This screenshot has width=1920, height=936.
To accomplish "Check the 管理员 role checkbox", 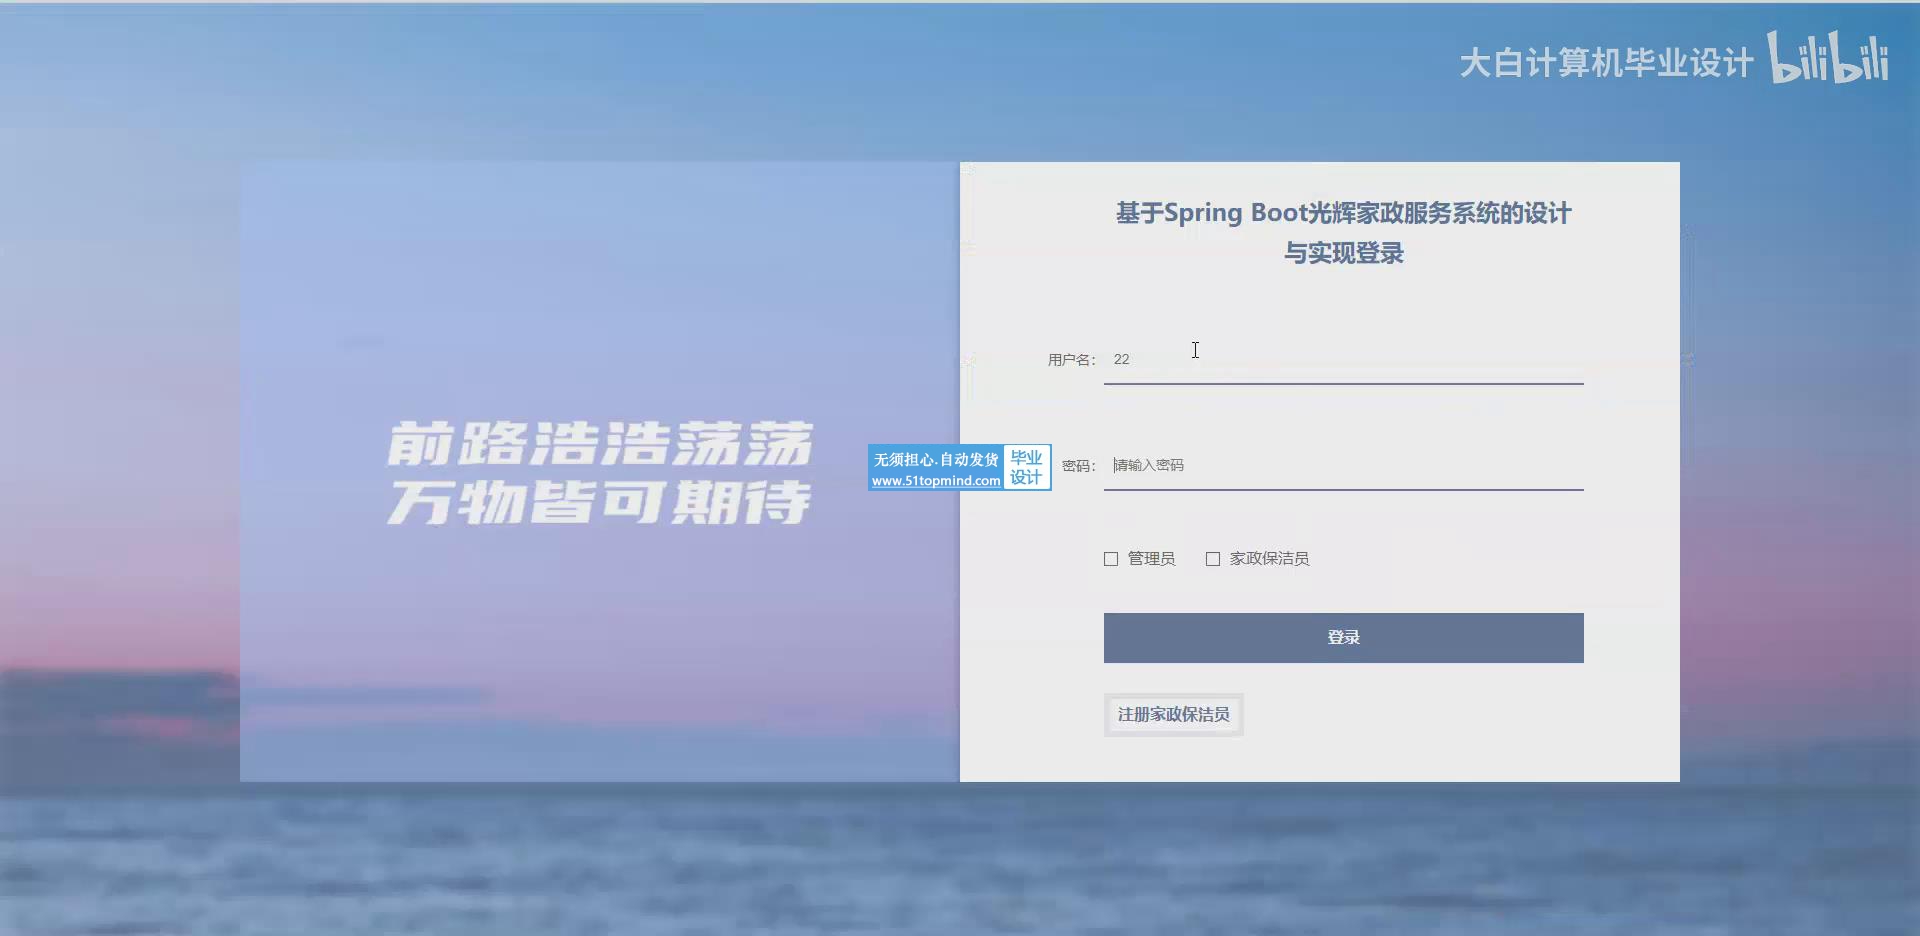I will pyautogui.click(x=1111, y=559).
